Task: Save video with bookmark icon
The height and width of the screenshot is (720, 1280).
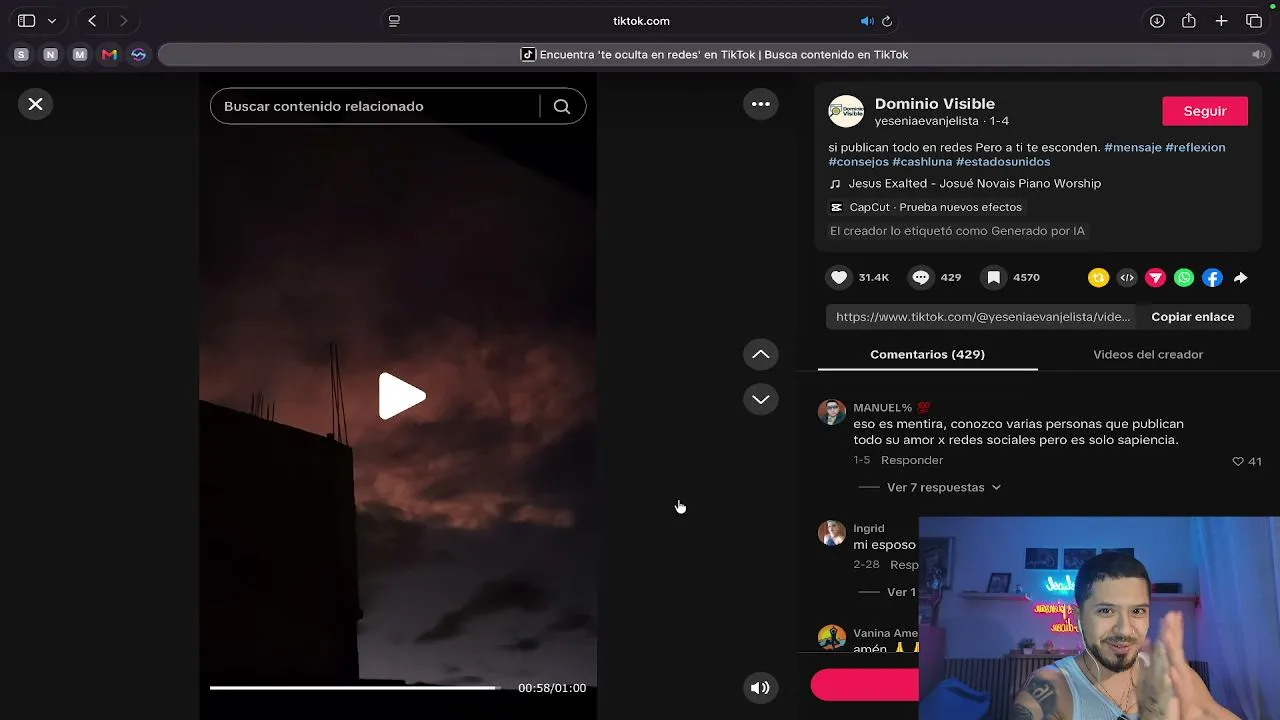Action: pyautogui.click(x=993, y=277)
